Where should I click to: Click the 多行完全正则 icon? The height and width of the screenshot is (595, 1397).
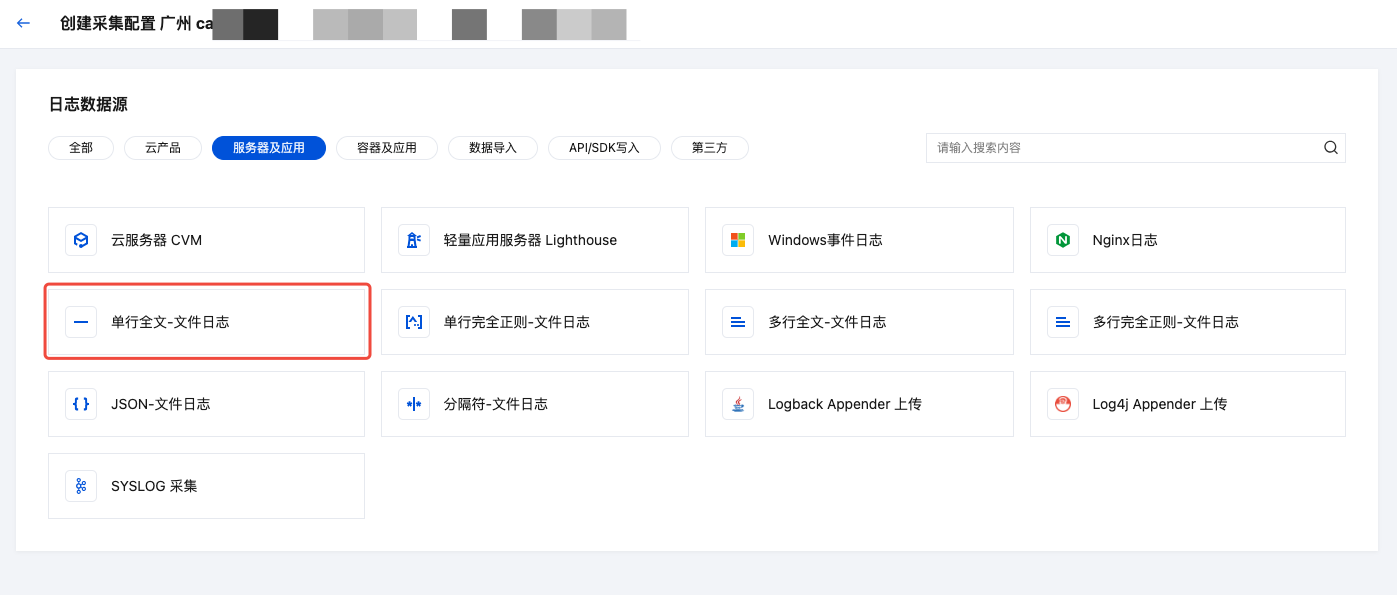tap(1063, 322)
